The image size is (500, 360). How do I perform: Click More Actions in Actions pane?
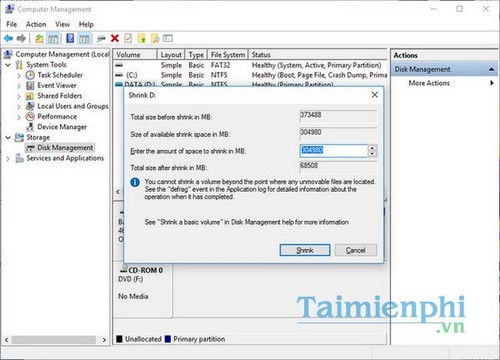tap(429, 83)
